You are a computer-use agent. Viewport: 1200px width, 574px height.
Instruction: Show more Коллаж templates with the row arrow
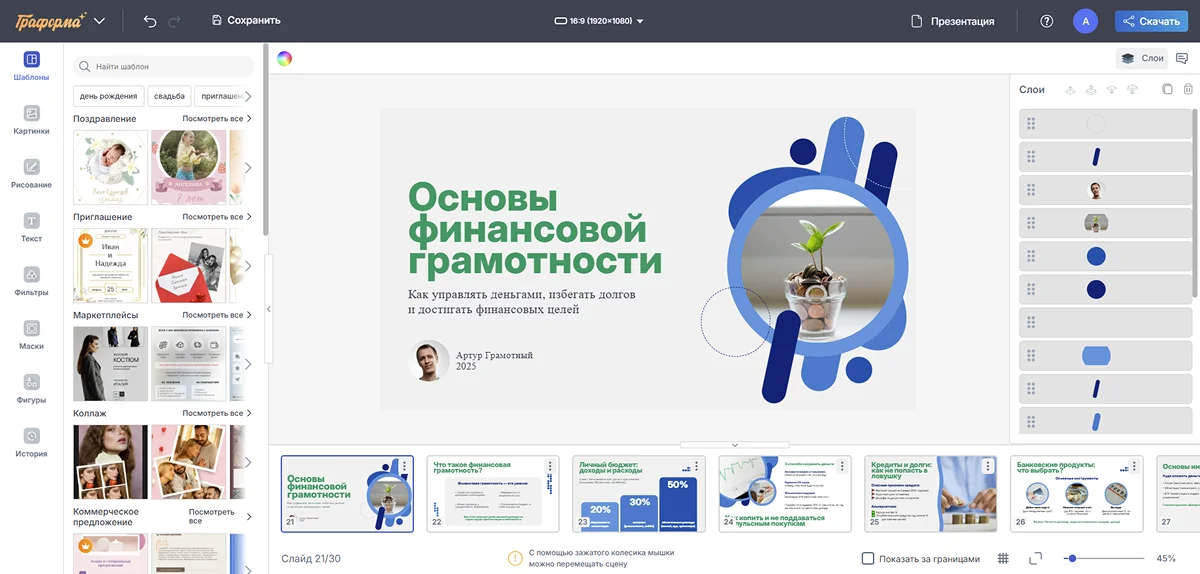click(x=248, y=462)
